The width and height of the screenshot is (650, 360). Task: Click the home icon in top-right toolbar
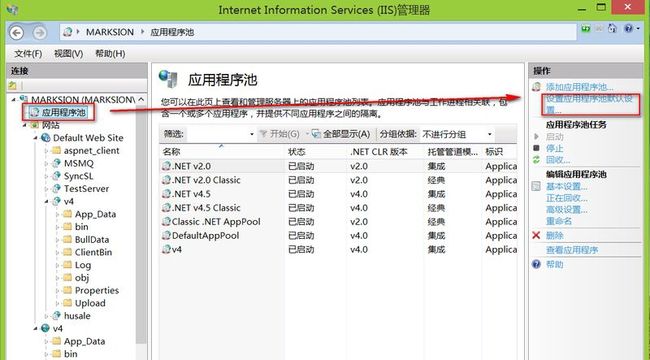[612, 28]
